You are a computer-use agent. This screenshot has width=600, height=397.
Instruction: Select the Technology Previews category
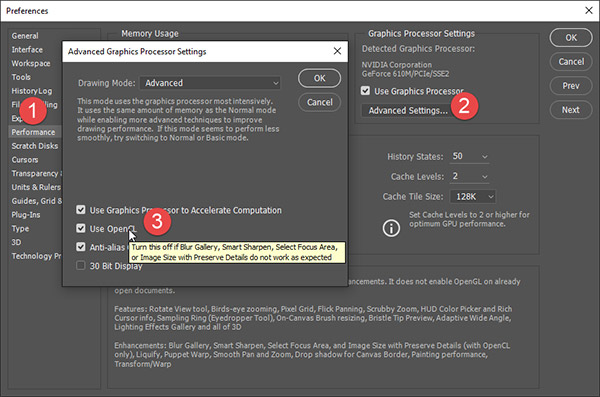coord(36,256)
